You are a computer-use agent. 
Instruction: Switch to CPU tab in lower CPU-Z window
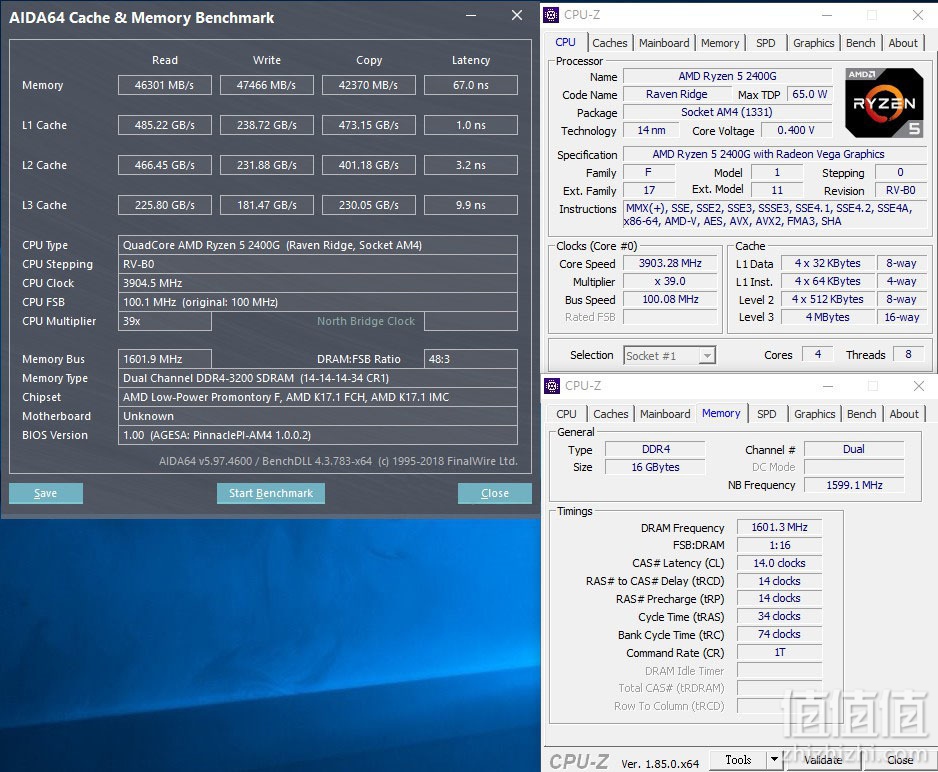coord(567,414)
